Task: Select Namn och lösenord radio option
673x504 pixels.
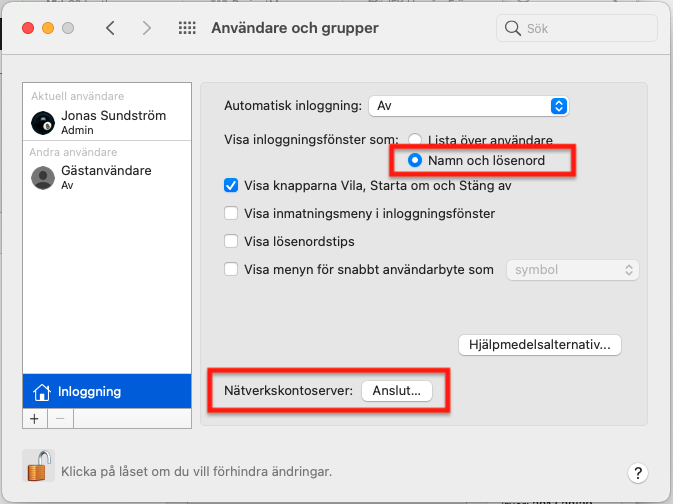Action: pyautogui.click(x=415, y=160)
